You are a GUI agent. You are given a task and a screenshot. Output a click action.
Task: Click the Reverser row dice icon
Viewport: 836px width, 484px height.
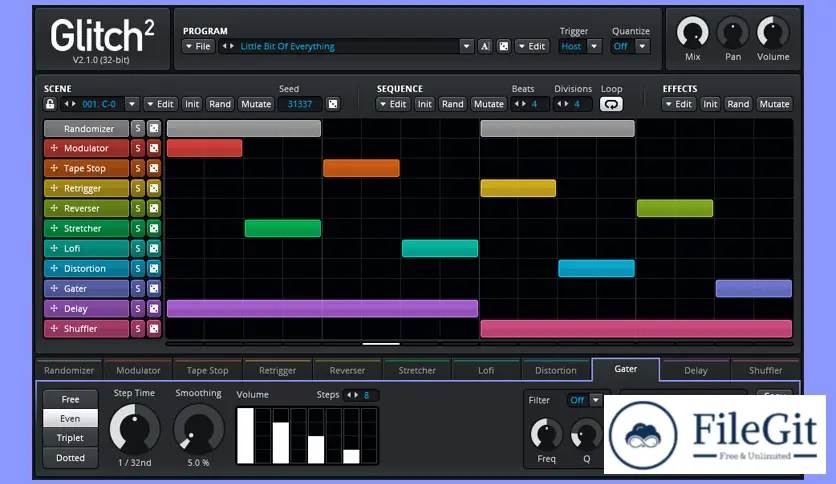coord(154,208)
